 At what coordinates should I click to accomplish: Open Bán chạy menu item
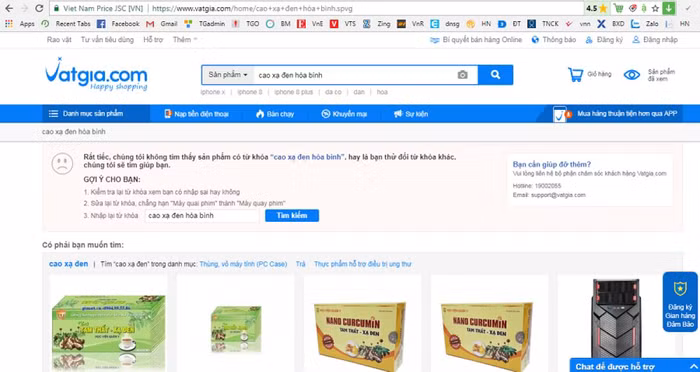point(275,114)
